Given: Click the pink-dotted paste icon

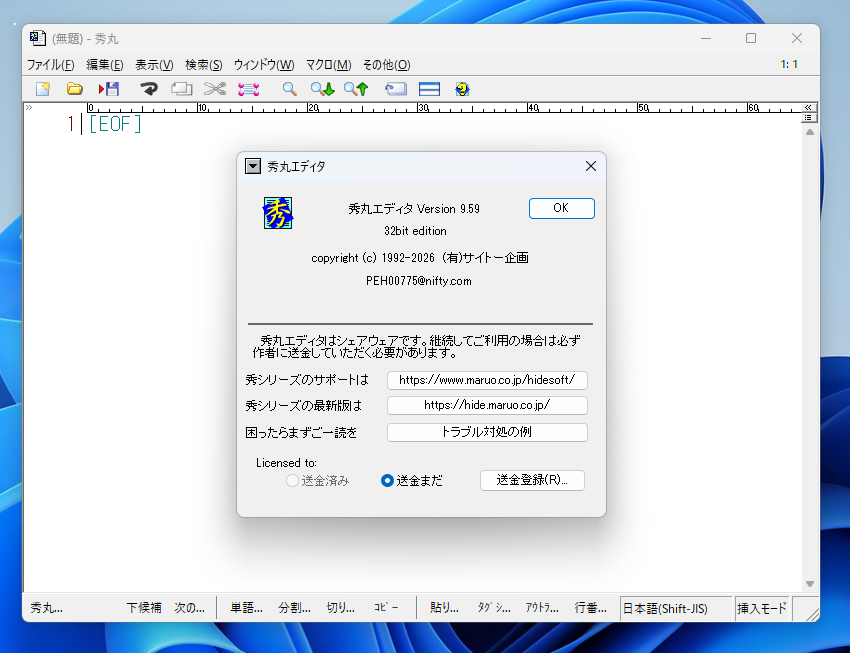Looking at the screenshot, I should click(x=248, y=89).
